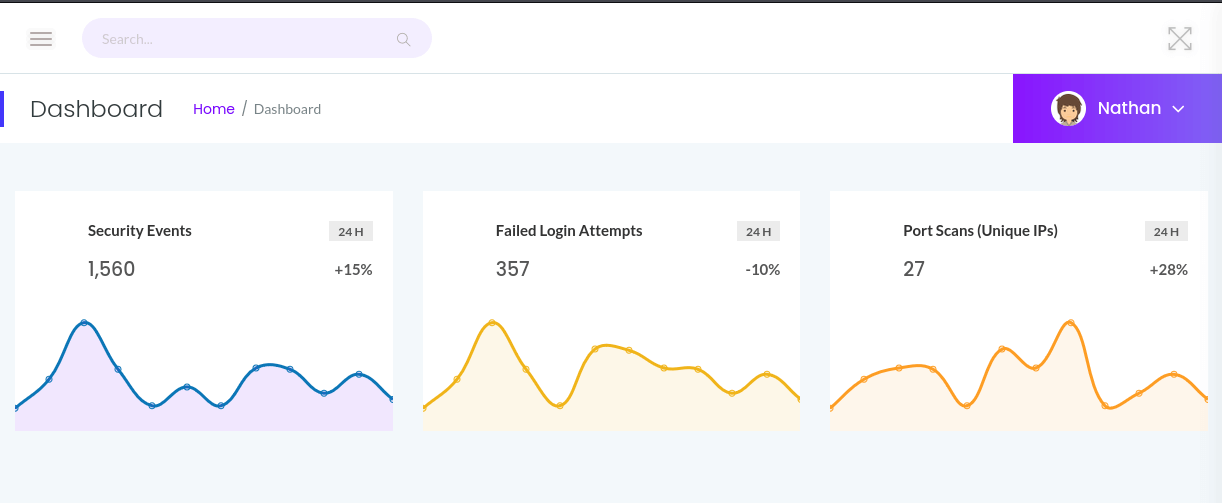Click 24 H badge on Port Scans
The image size is (1222, 503).
(1166, 232)
